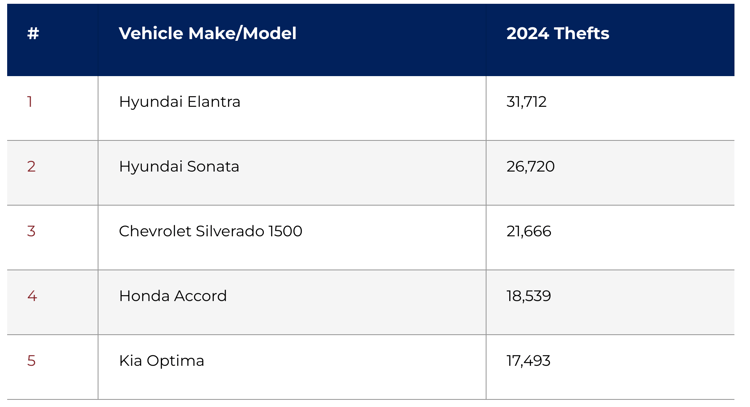Select the 26,720 thefts value
Image resolution: width=750 pixels, height=407 pixels.
[530, 167]
